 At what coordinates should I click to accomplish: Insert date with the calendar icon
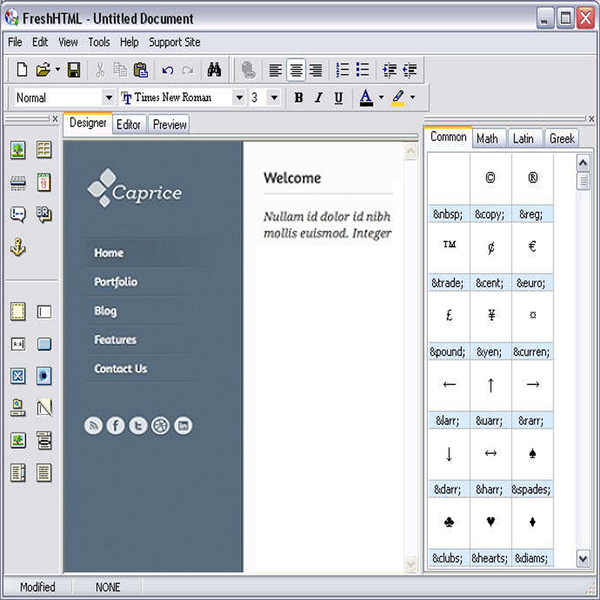(x=44, y=183)
